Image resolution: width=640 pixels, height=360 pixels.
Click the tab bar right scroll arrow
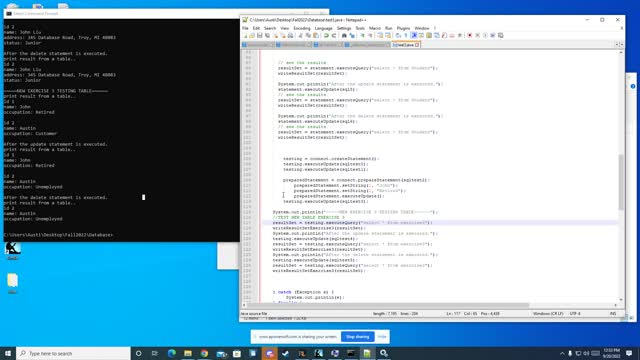(x=622, y=44)
